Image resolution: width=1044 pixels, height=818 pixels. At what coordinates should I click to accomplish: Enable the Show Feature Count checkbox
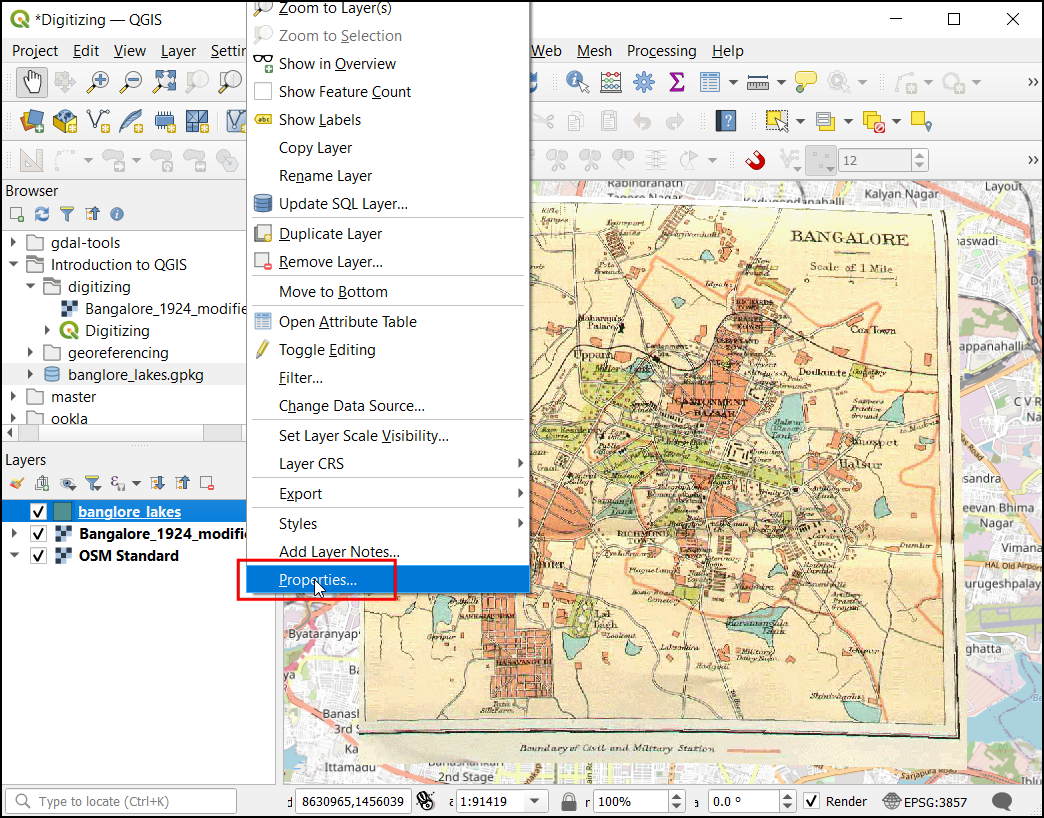264,91
